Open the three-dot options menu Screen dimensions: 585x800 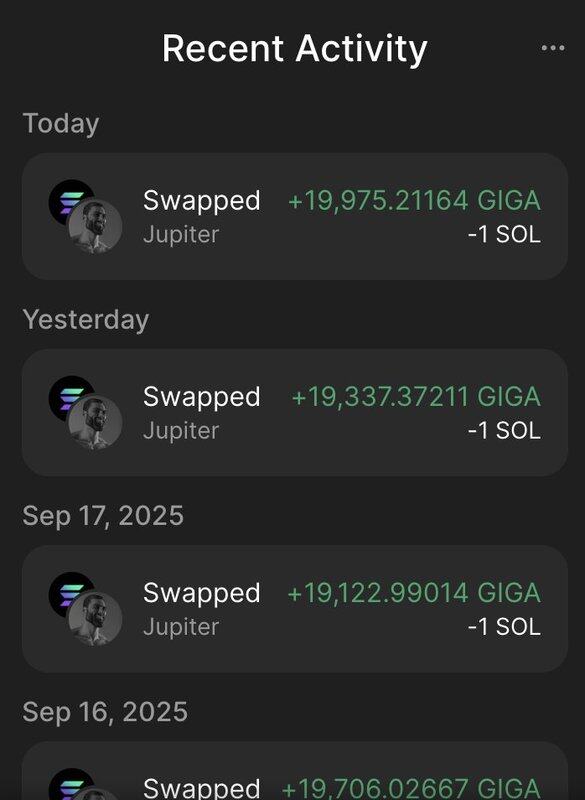coord(553,48)
